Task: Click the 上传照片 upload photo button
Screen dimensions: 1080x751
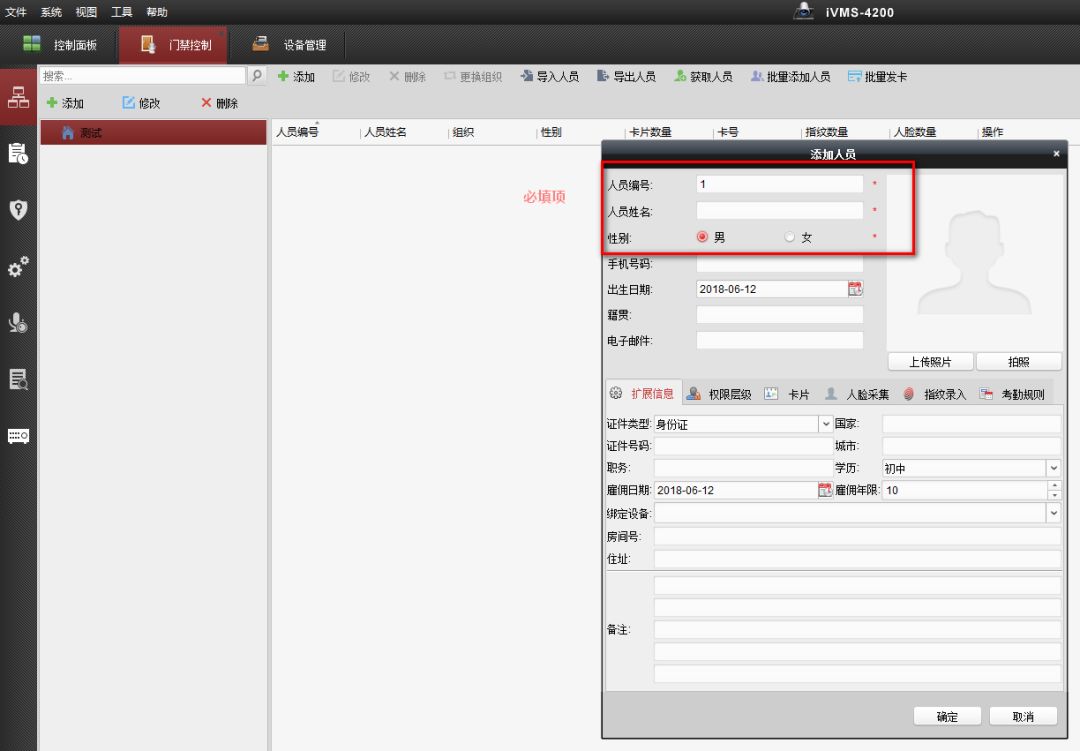Action: click(929, 362)
